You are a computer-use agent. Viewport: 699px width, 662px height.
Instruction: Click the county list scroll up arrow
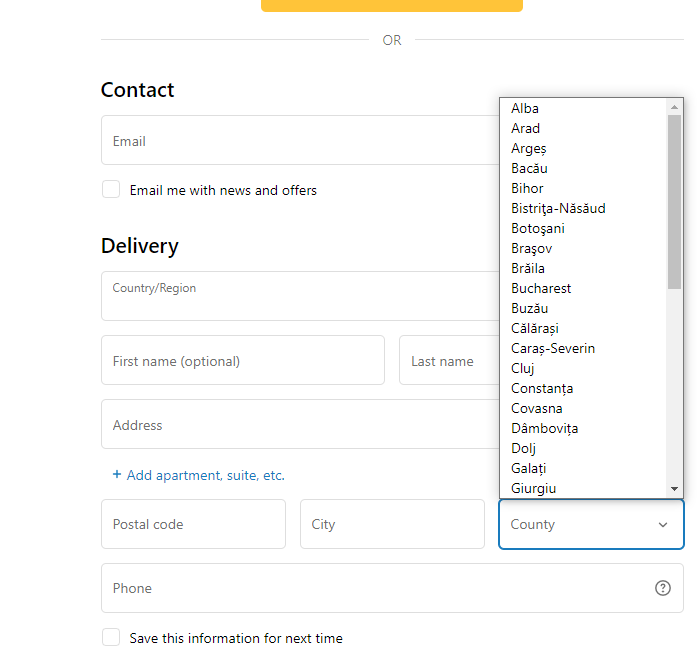pyautogui.click(x=674, y=107)
